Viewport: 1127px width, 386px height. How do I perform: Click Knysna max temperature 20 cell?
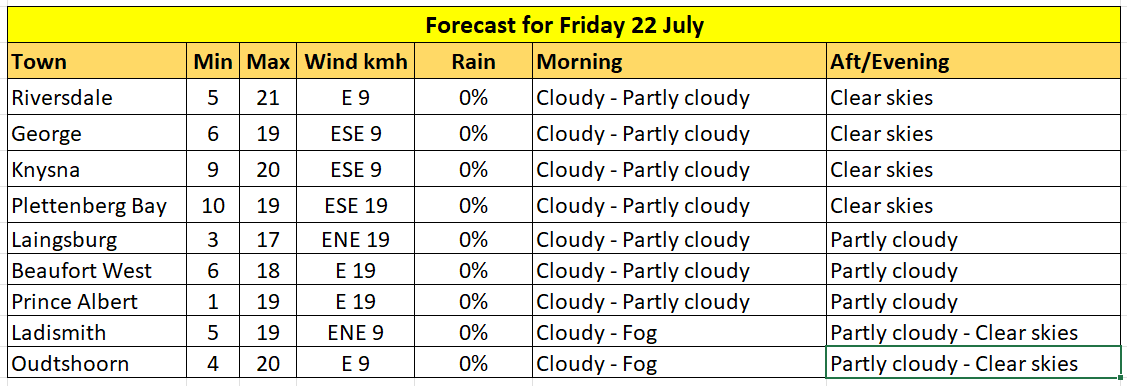coord(267,170)
